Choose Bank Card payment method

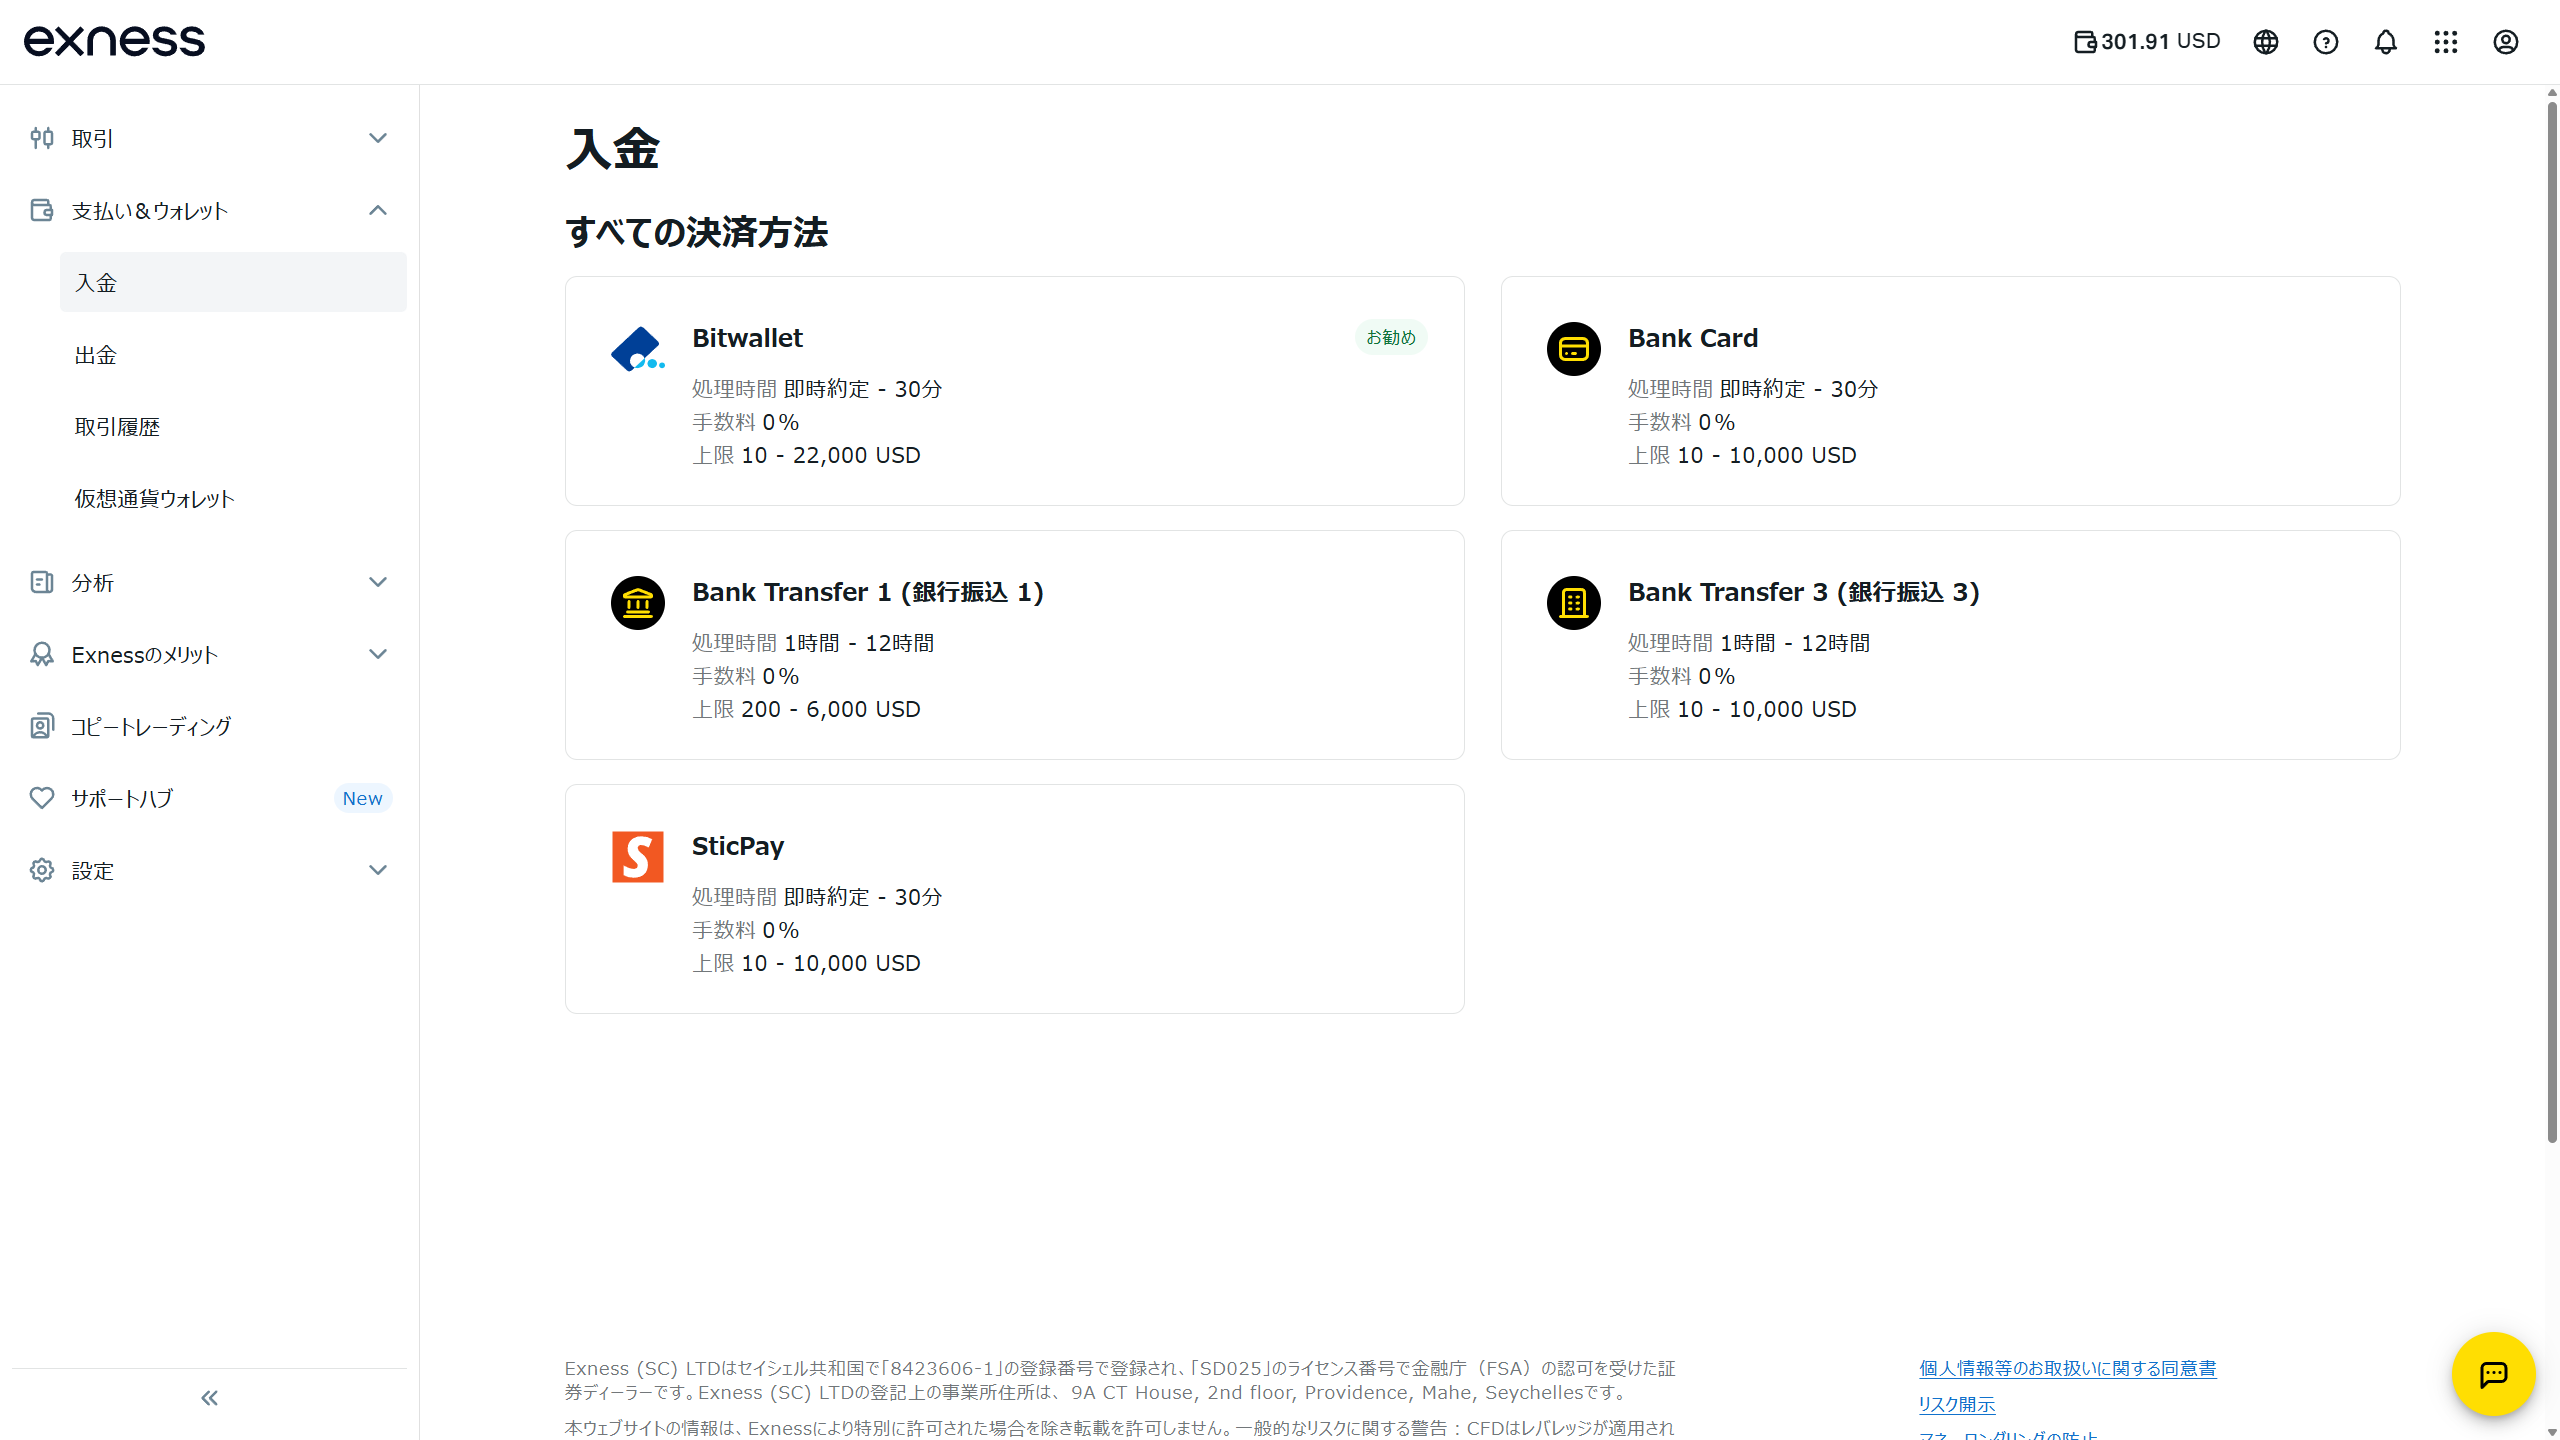pyautogui.click(x=1951, y=391)
